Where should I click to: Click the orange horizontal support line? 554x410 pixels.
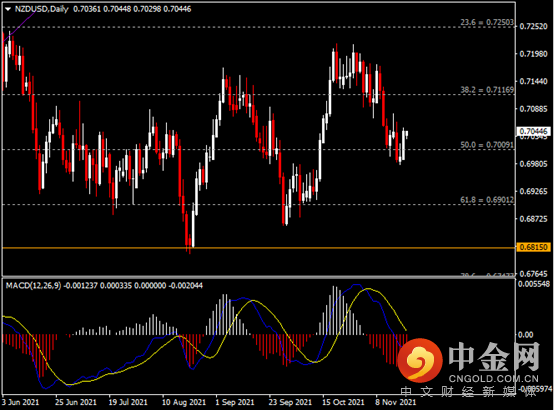coord(258,248)
